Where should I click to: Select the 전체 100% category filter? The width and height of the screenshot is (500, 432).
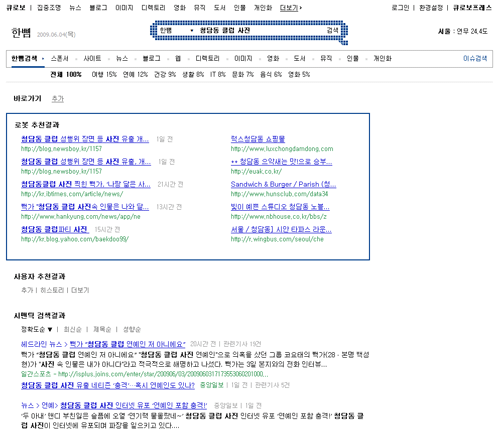click(66, 74)
